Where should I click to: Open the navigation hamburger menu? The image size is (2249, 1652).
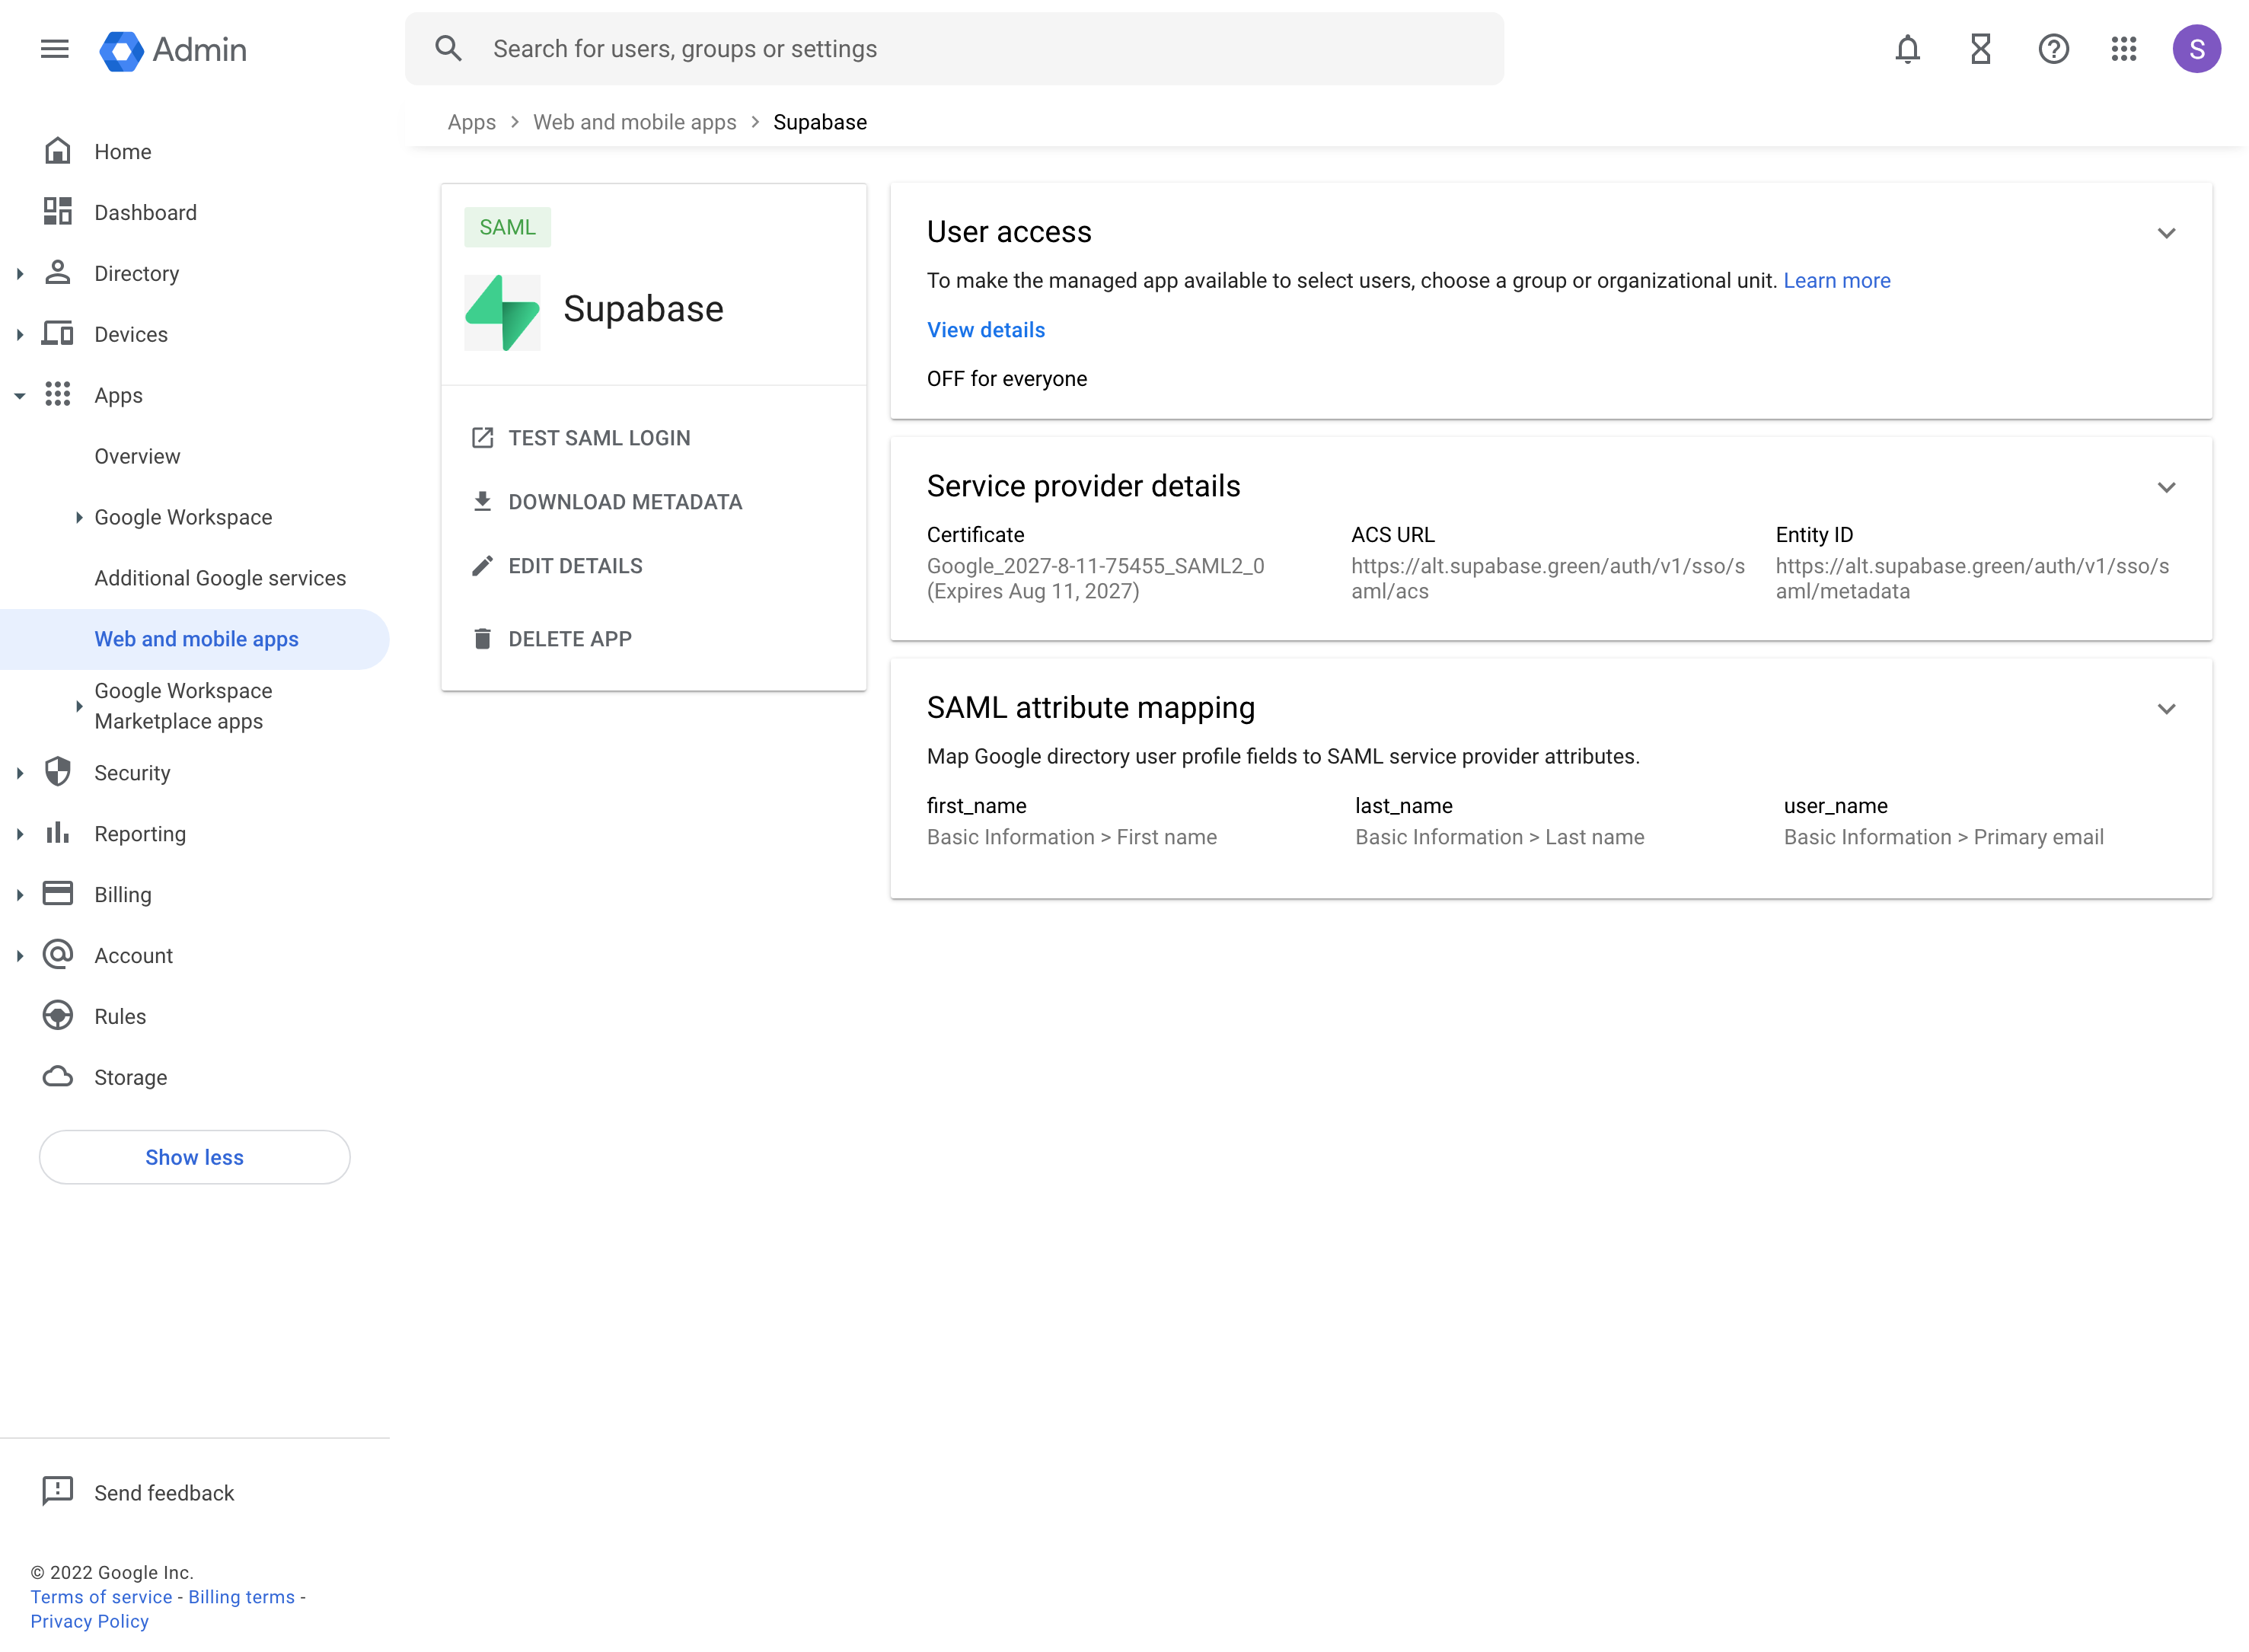tap(55, 49)
